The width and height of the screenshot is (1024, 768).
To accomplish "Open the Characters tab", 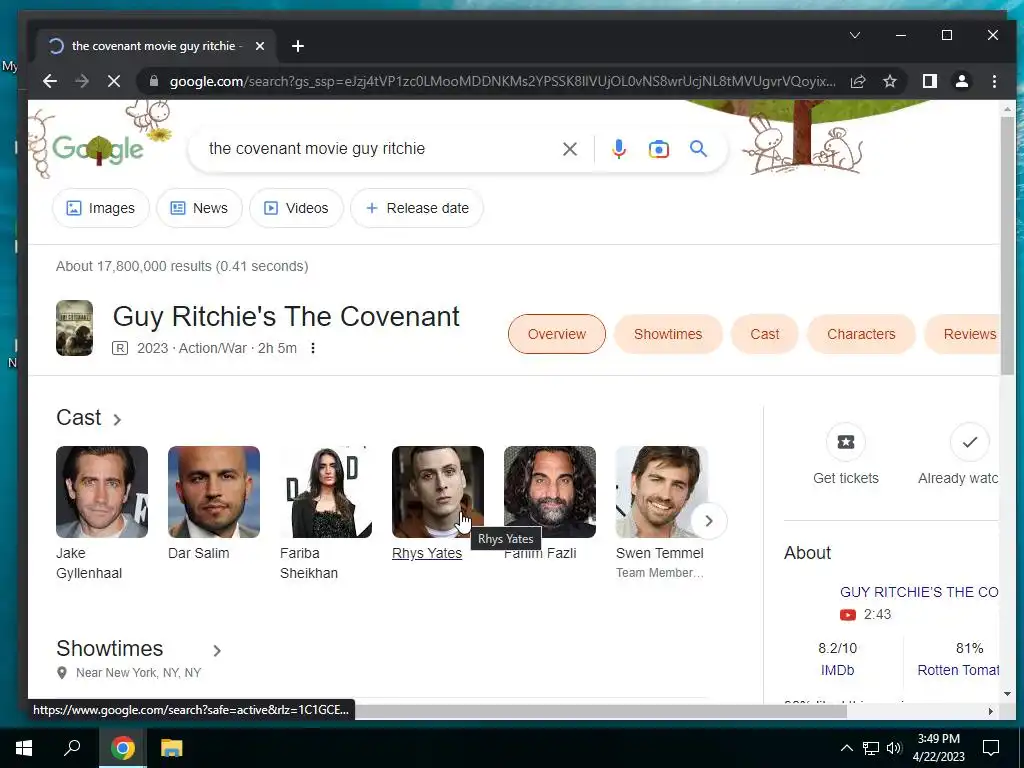I will tap(861, 334).
